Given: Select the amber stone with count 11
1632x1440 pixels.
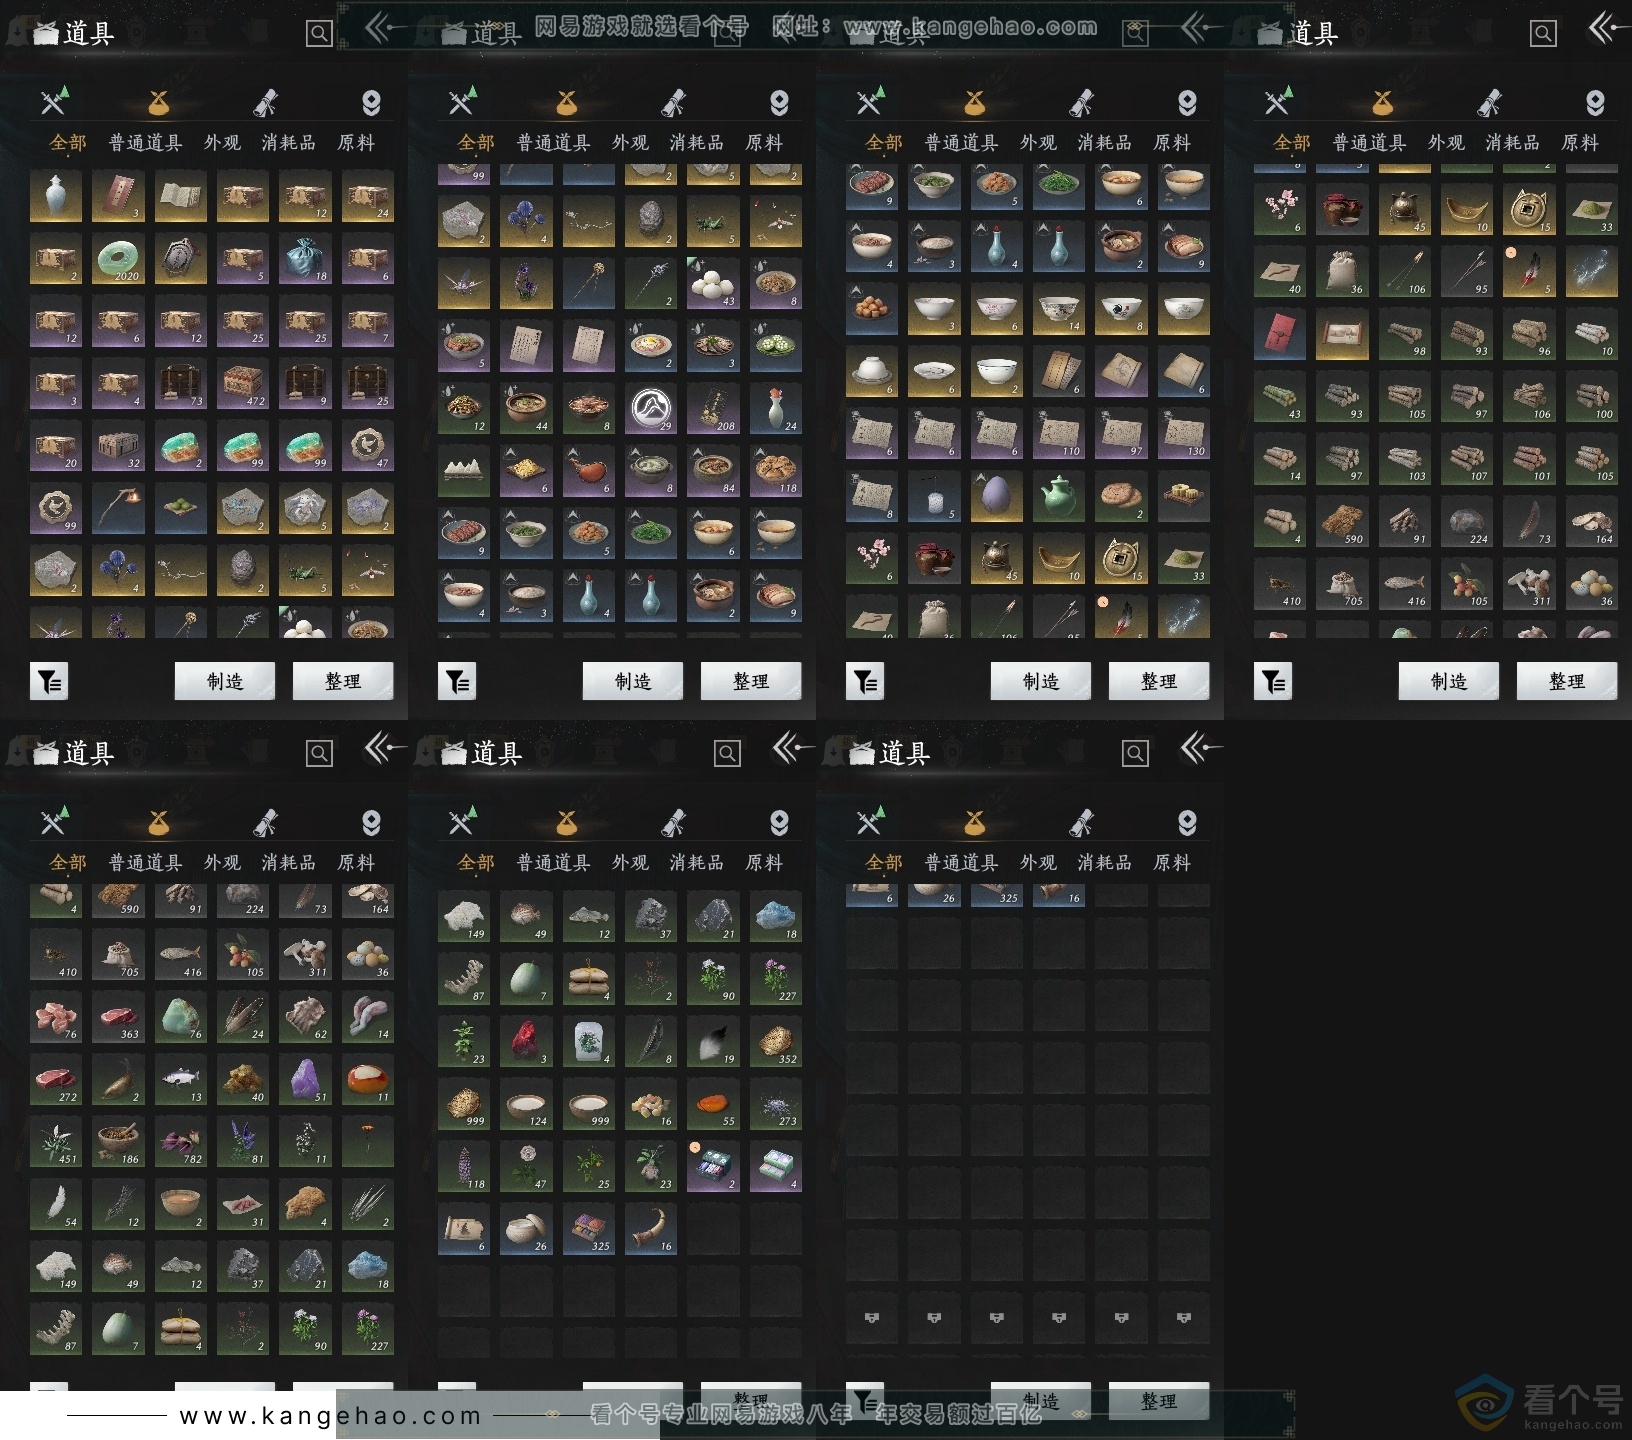Looking at the screenshot, I should 367,1079.
